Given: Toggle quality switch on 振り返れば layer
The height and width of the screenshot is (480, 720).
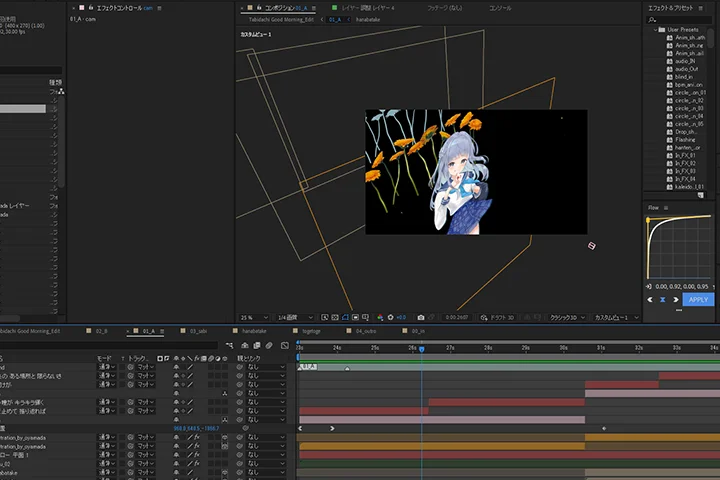Looking at the screenshot, I should (190, 411).
